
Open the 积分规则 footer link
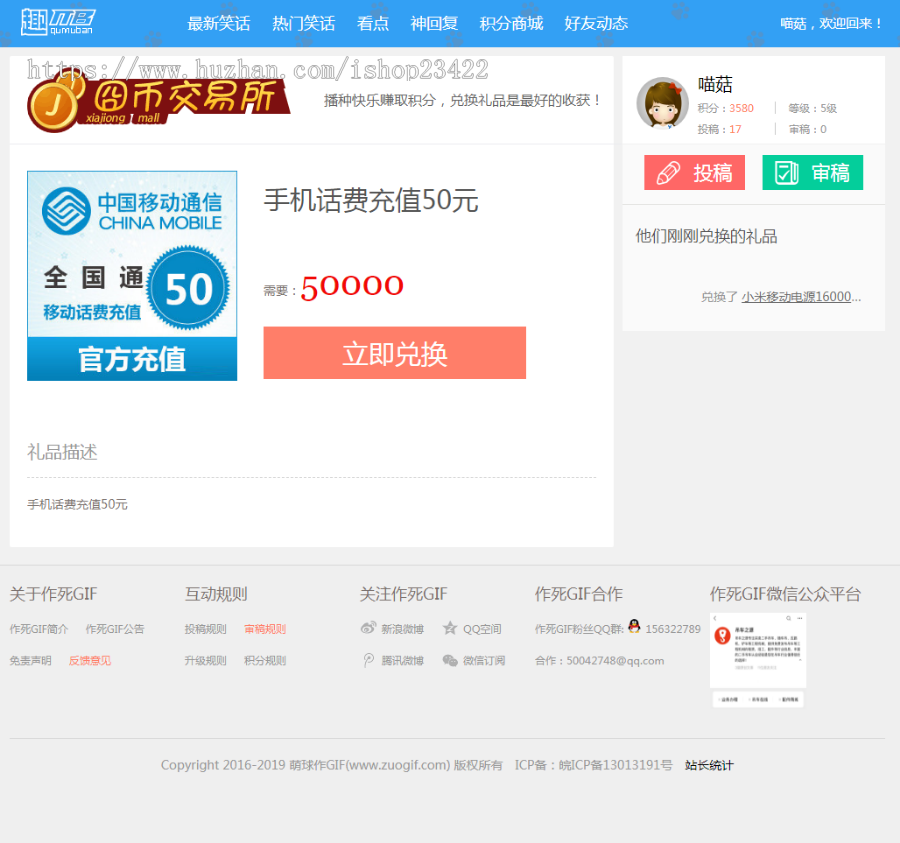(x=265, y=661)
